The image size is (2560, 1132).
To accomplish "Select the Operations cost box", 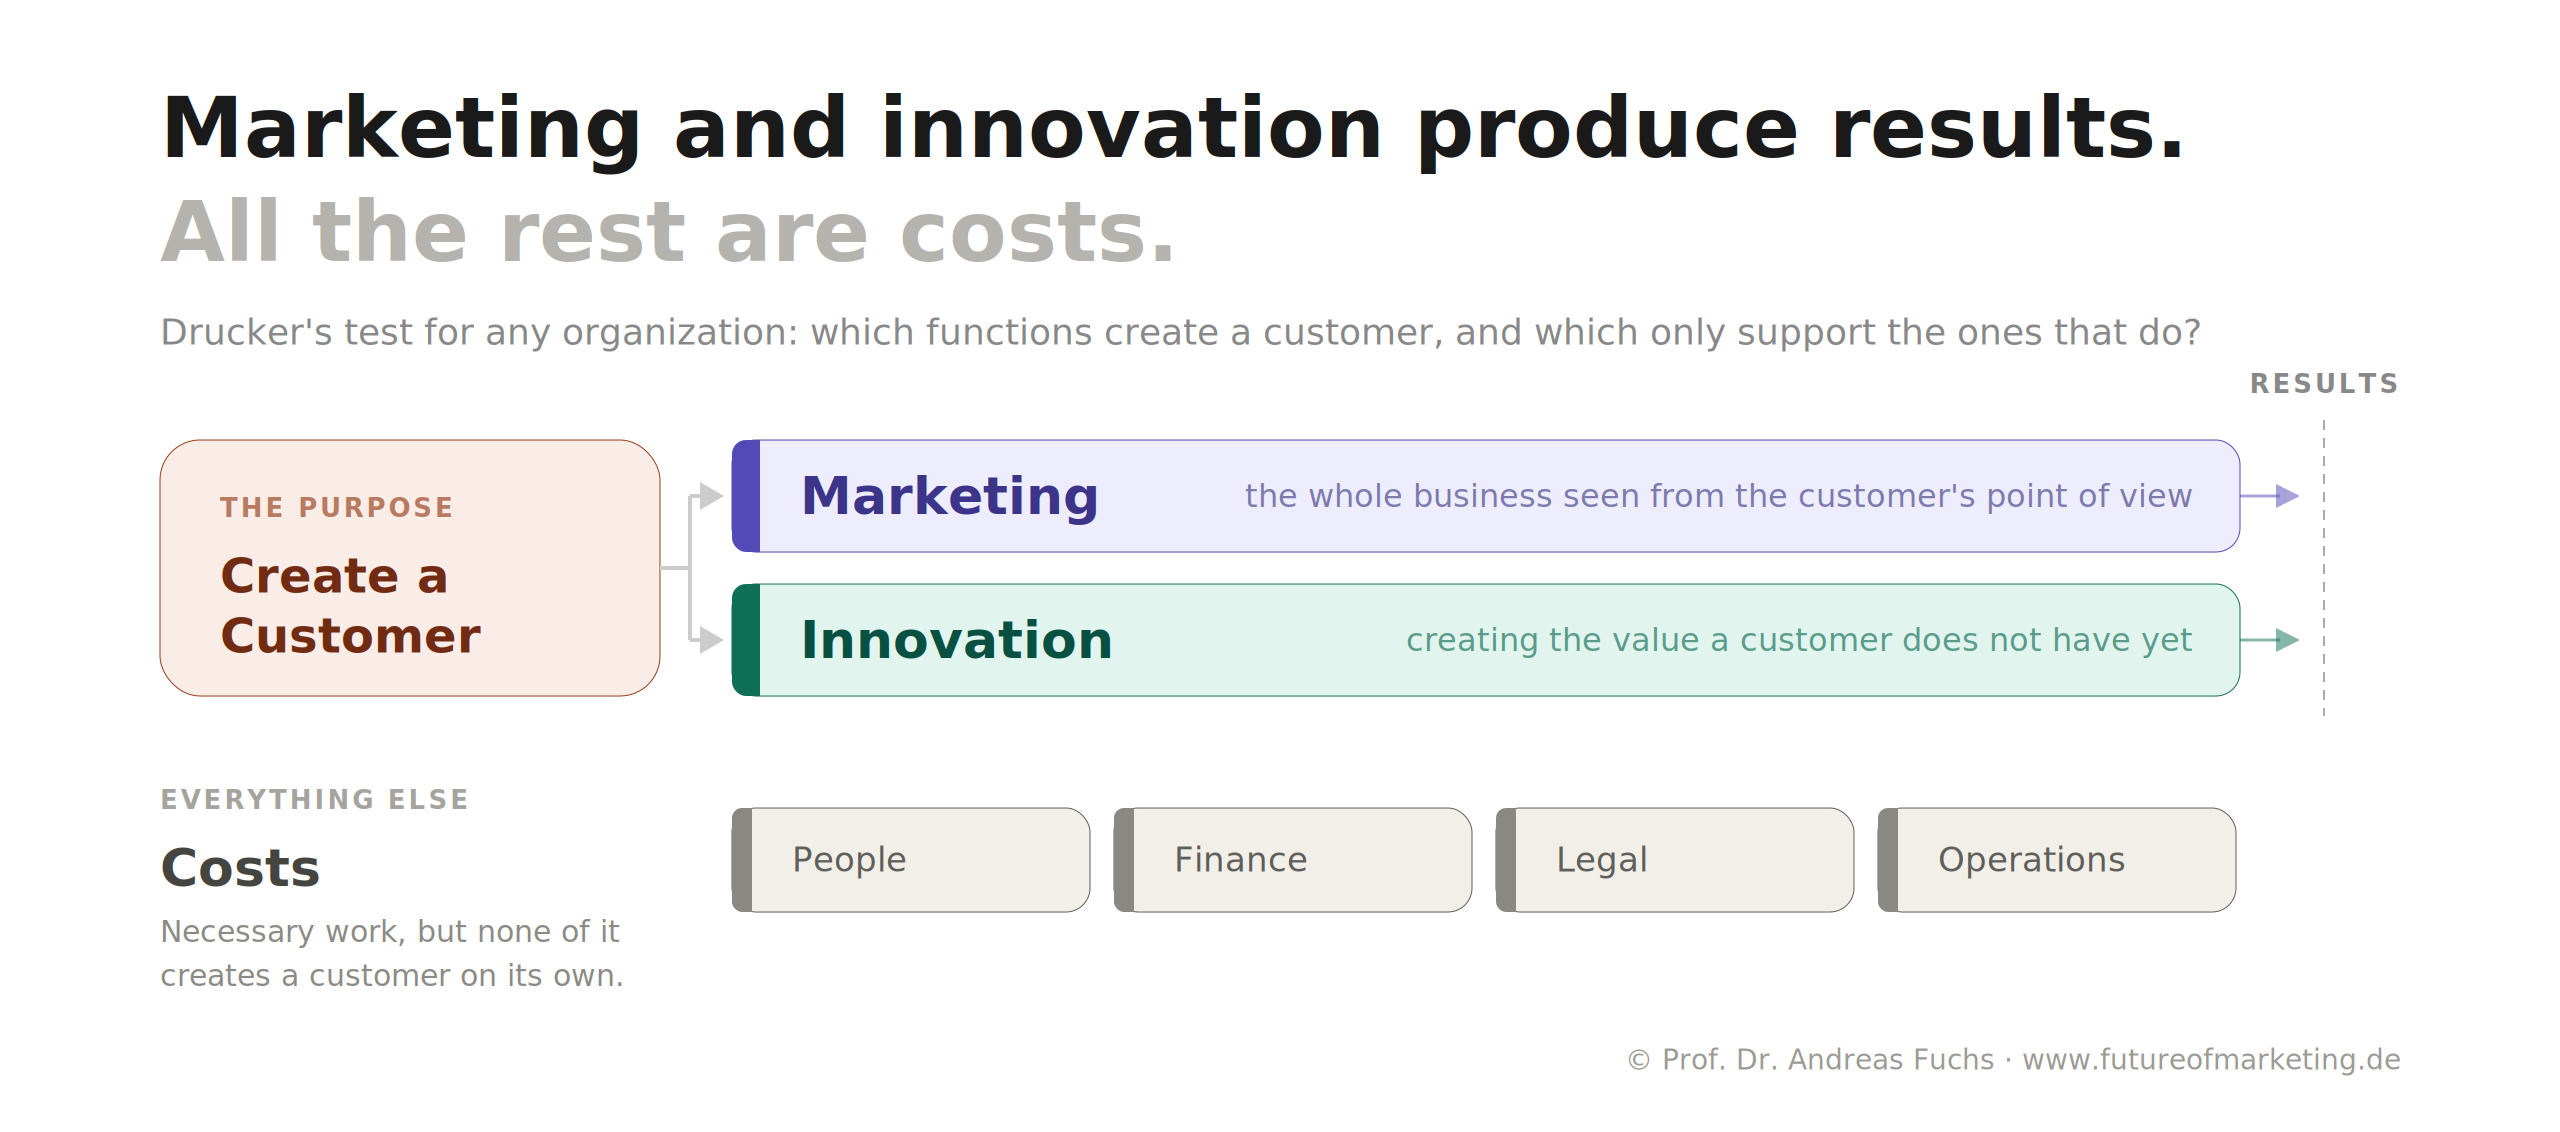I will pos(2057,860).
